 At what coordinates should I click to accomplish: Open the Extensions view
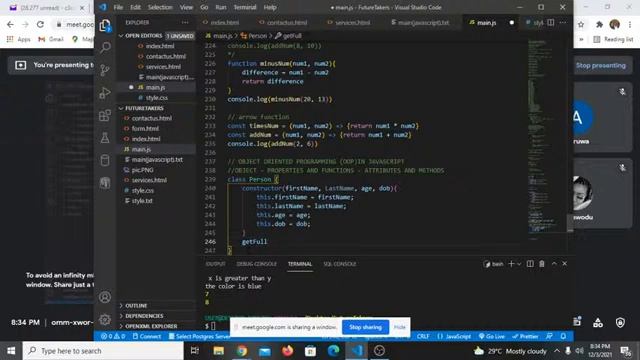(105, 116)
